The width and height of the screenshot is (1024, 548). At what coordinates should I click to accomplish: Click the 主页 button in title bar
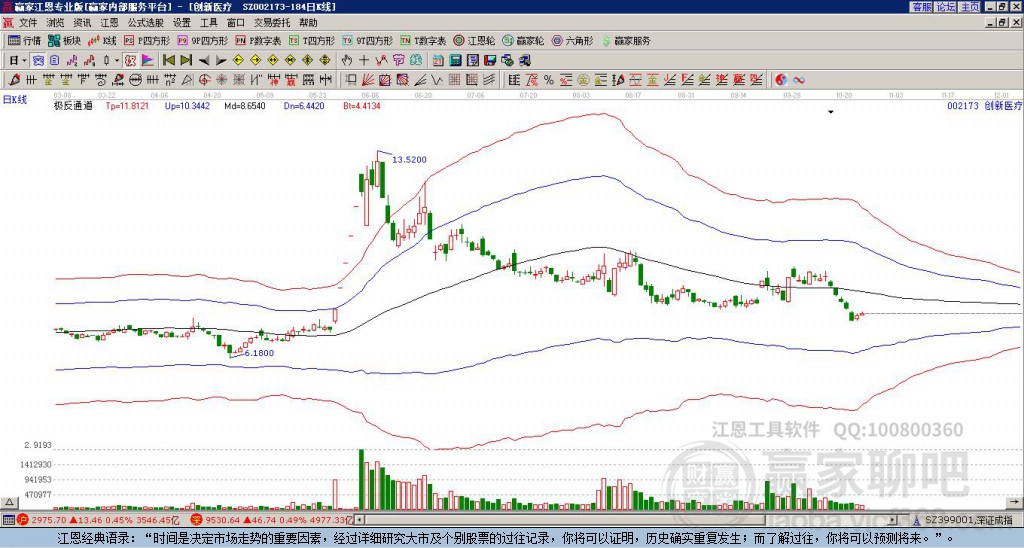(969, 7)
